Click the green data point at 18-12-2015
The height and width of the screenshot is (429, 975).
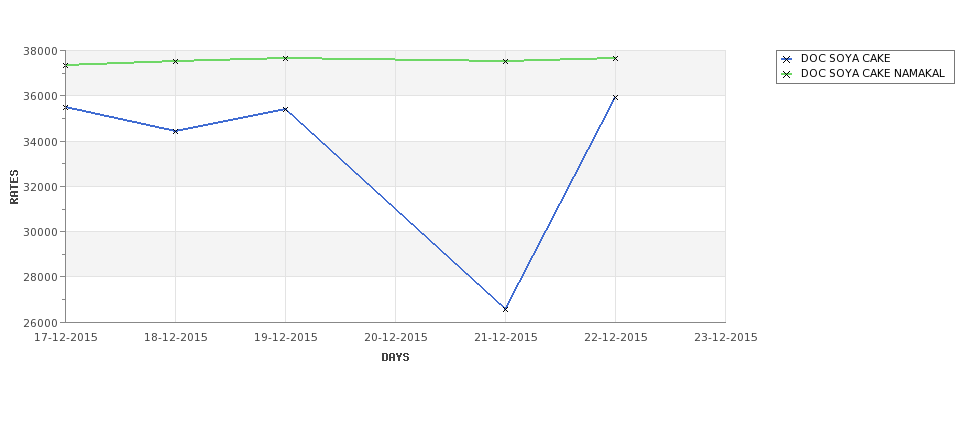point(175,62)
